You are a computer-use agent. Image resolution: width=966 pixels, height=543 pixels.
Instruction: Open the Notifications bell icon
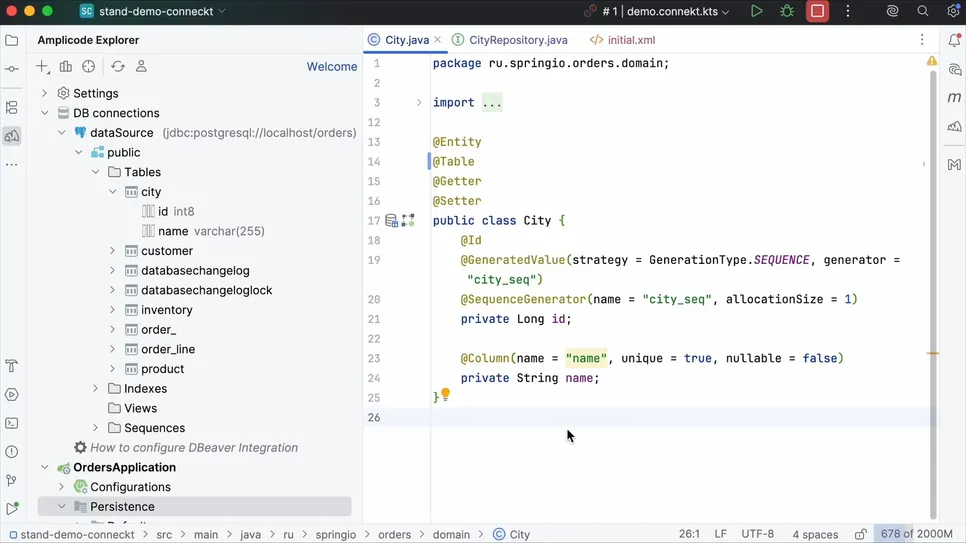pyautogui.click(x=954, y=41)
